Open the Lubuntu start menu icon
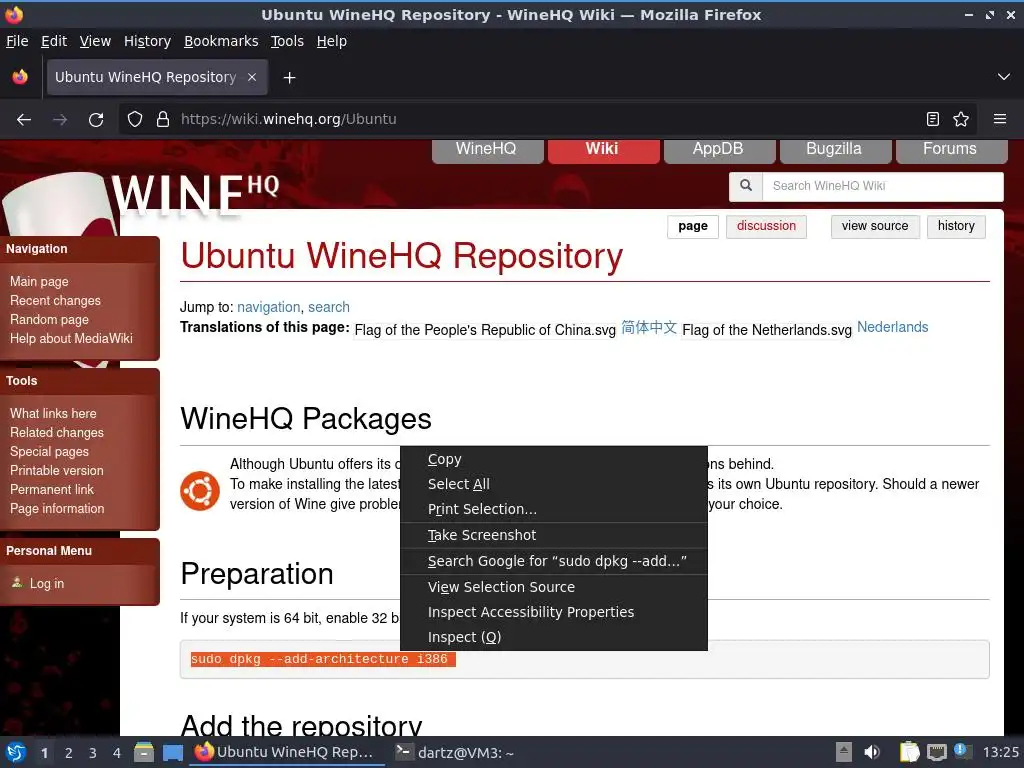 (16, 753)
